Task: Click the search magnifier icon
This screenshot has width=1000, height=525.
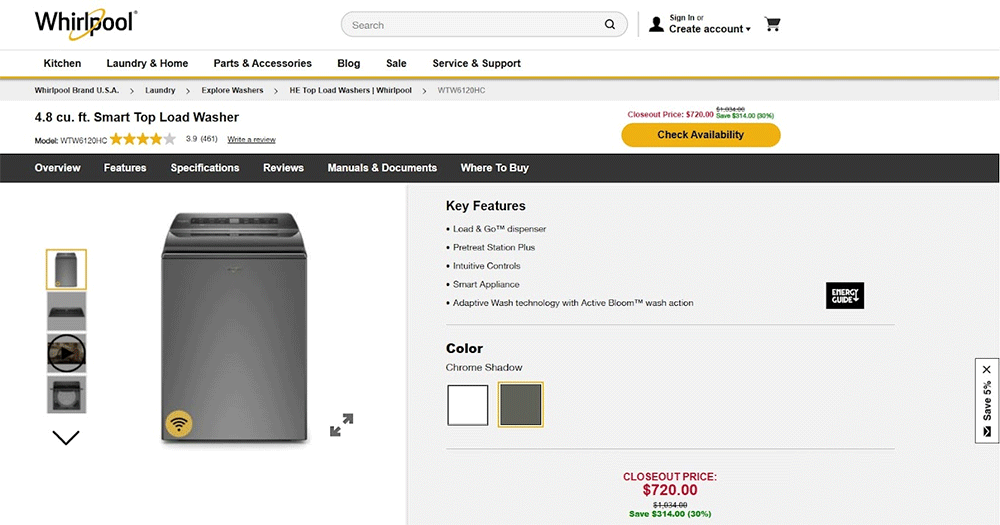Action: click(x=610, y=25)
